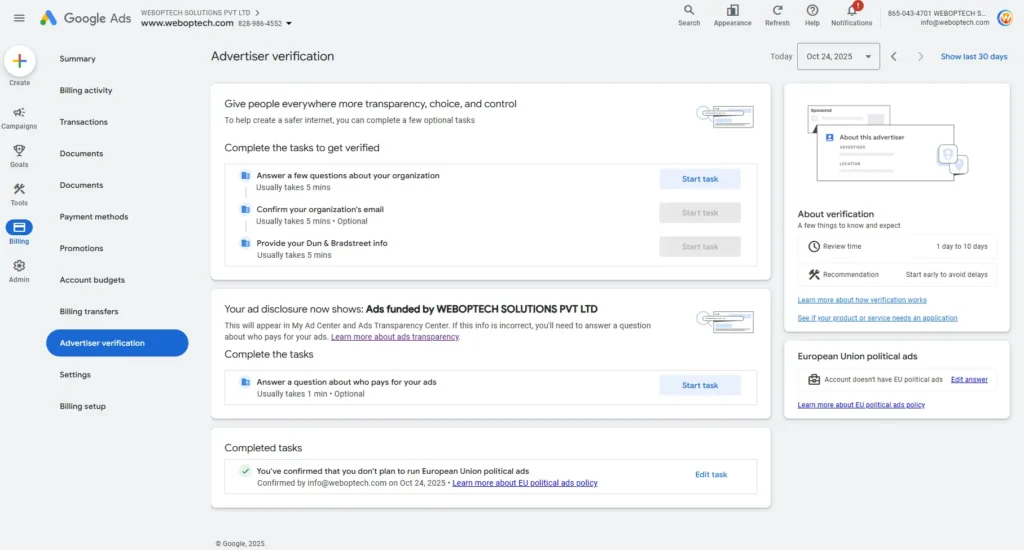
Task: Start task for confirming organization's email
Action: [x=700, y=213]
